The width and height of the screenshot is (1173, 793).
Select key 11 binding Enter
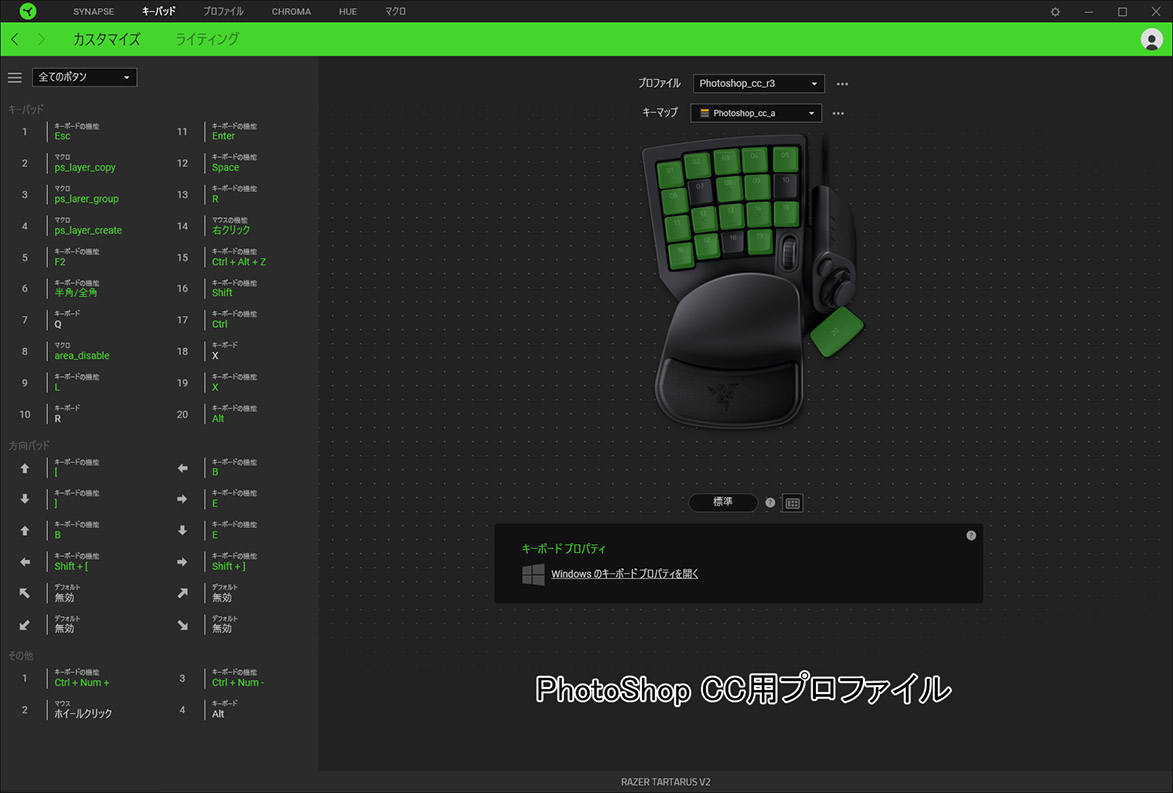223,136
